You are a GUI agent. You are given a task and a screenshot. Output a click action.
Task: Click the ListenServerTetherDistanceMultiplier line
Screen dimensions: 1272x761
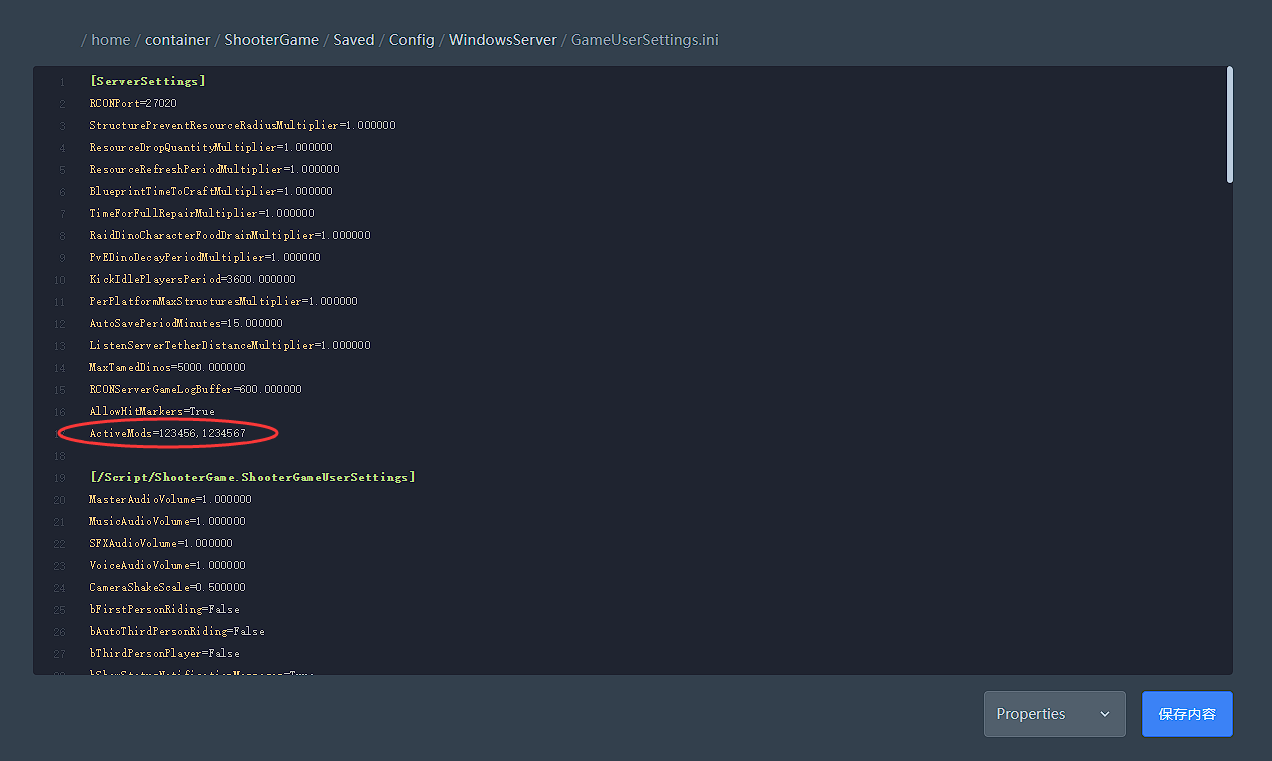pos(230,345)
